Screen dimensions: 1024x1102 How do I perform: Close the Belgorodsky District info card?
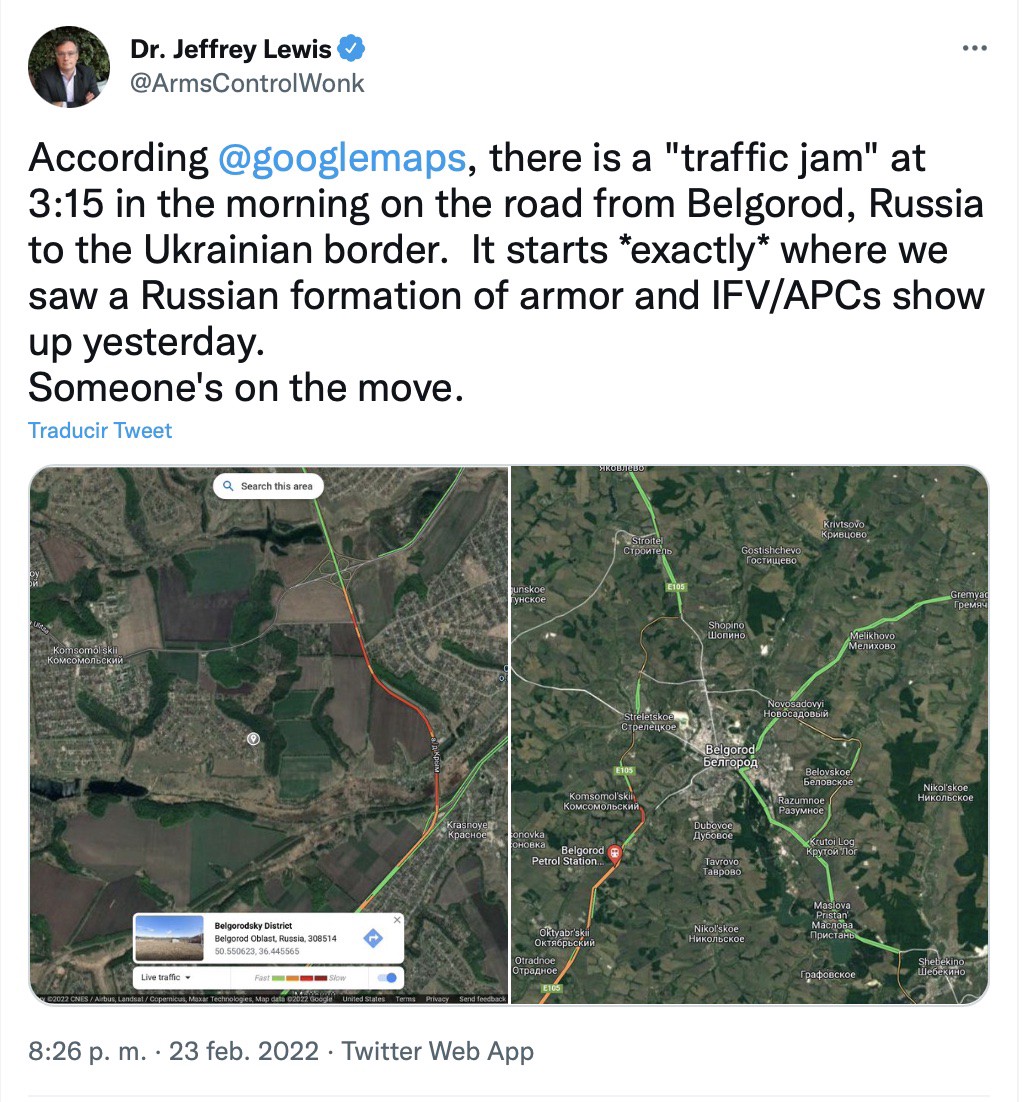coord(397,919)
